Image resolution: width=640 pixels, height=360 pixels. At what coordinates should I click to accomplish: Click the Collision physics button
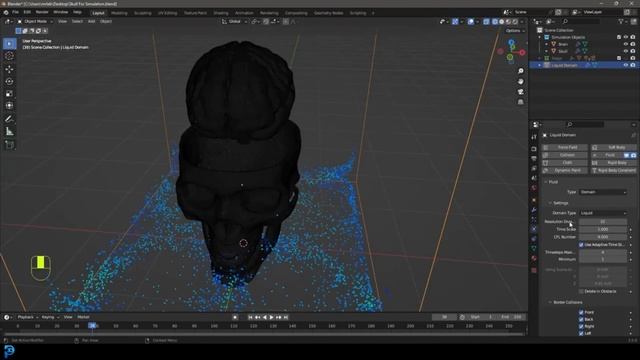click(565, 155)
